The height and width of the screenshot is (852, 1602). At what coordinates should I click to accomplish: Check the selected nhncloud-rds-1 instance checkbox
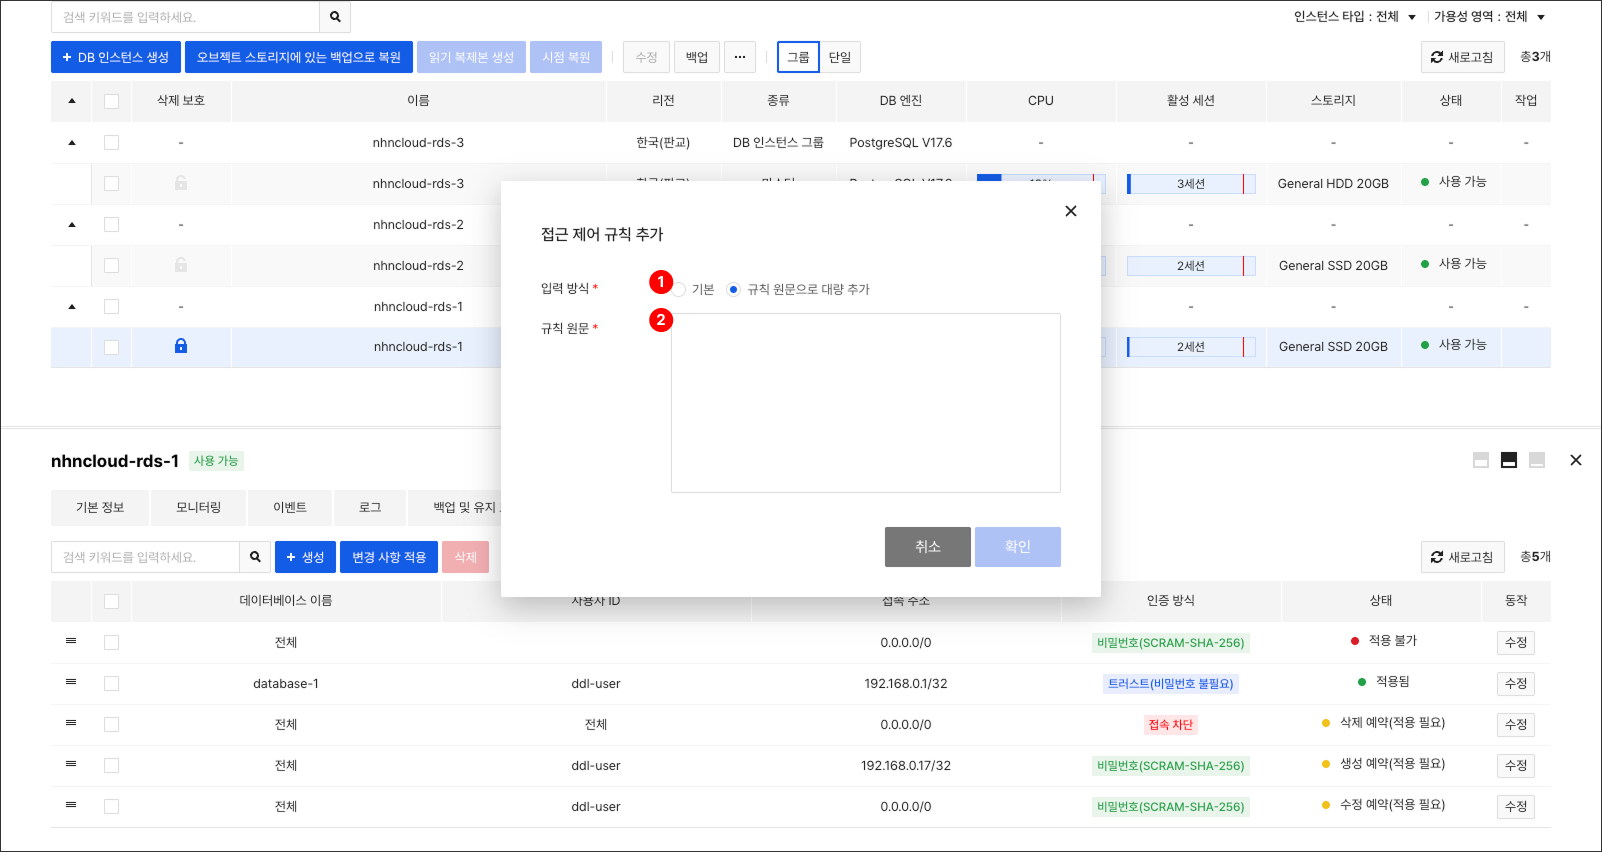(x=111, y=347)
